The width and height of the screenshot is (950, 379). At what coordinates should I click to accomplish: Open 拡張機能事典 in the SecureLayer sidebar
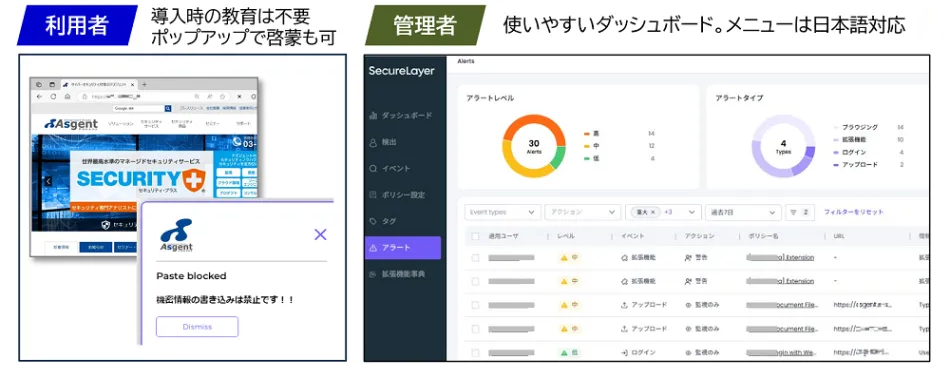[397, 274]
